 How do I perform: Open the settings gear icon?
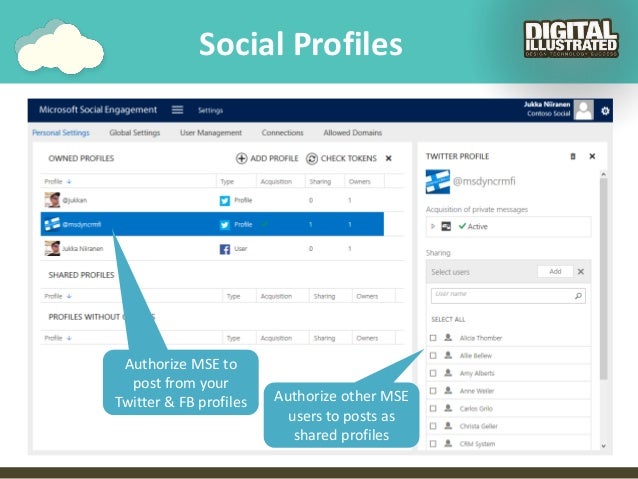(605, 111)
